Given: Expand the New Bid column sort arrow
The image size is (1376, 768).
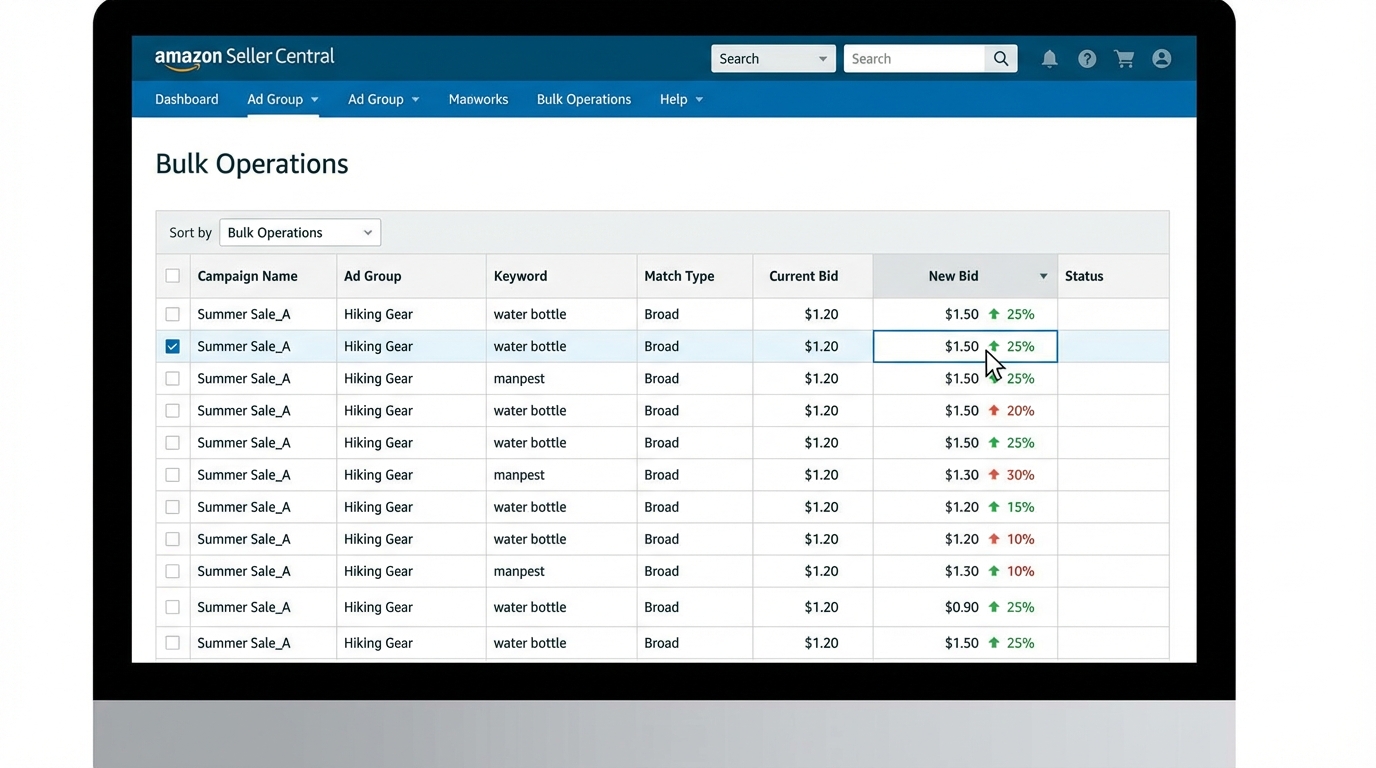Looking at the screenshot, I should point(1043,277).
